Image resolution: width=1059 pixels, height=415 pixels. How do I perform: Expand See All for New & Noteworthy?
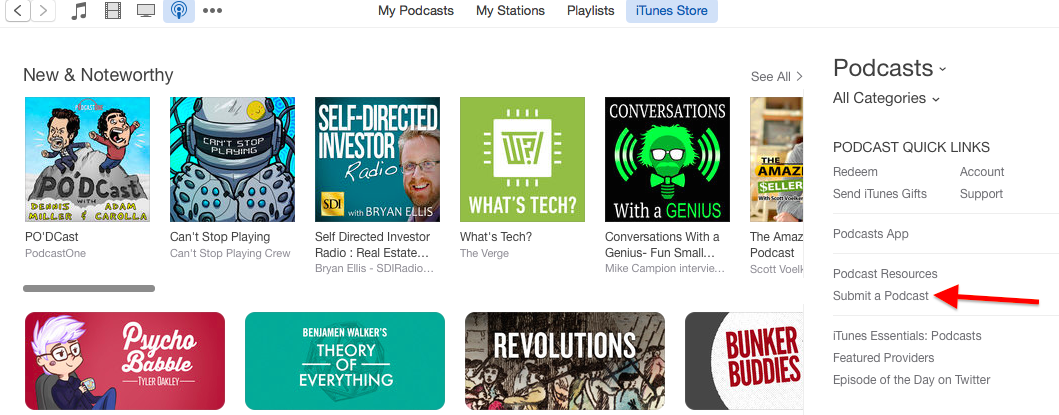click(x=777, y=76)
